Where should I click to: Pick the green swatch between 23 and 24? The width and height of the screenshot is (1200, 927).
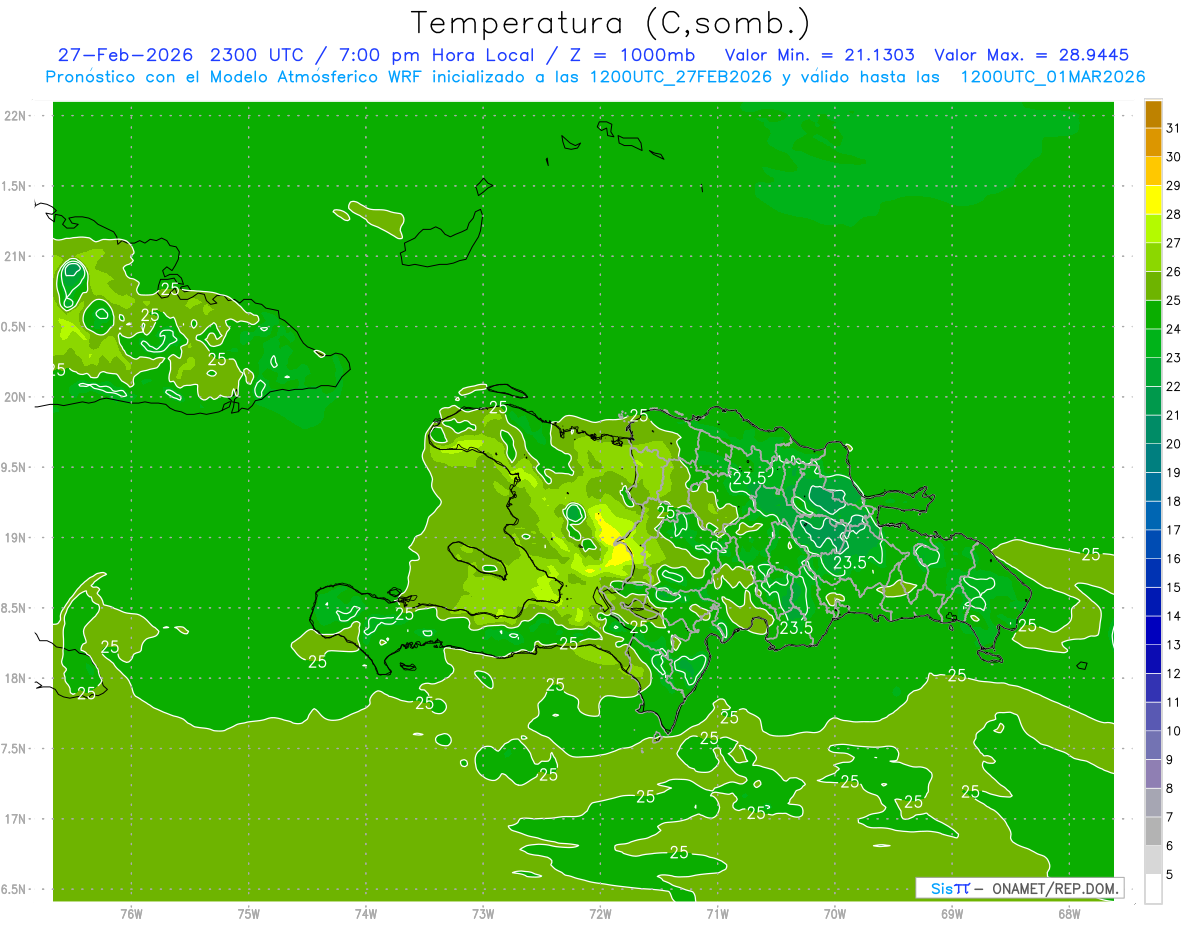(1153, 343)
